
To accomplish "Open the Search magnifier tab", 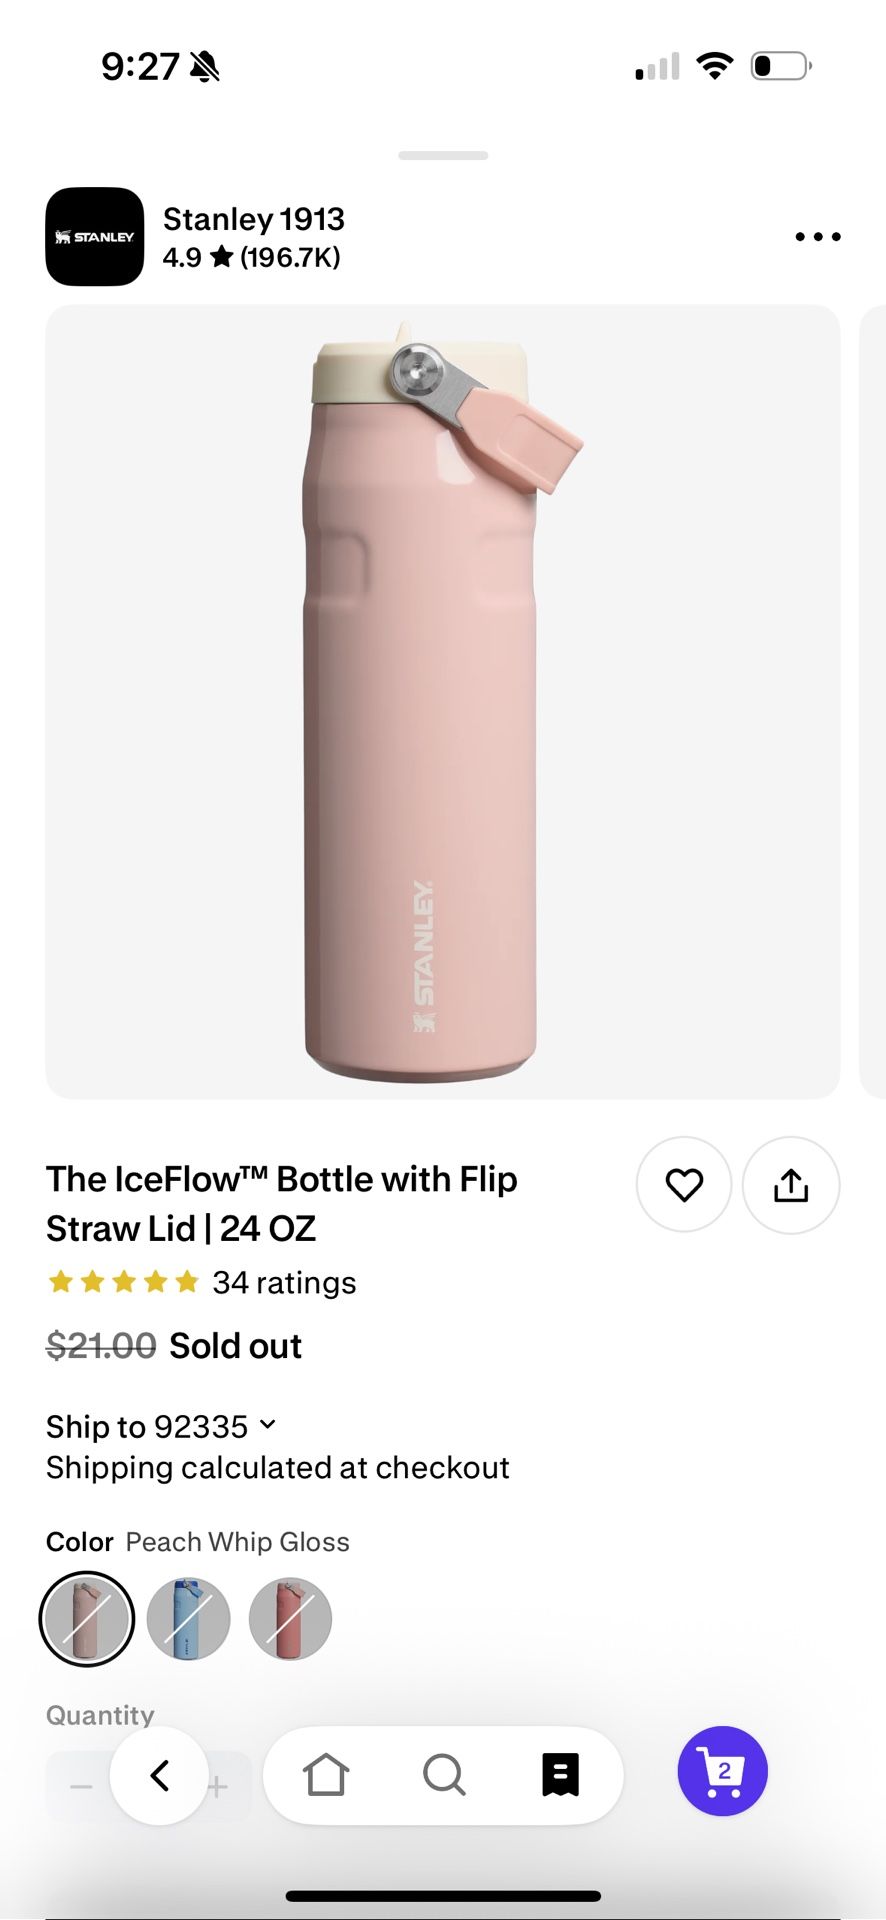I will (444, 1776).
